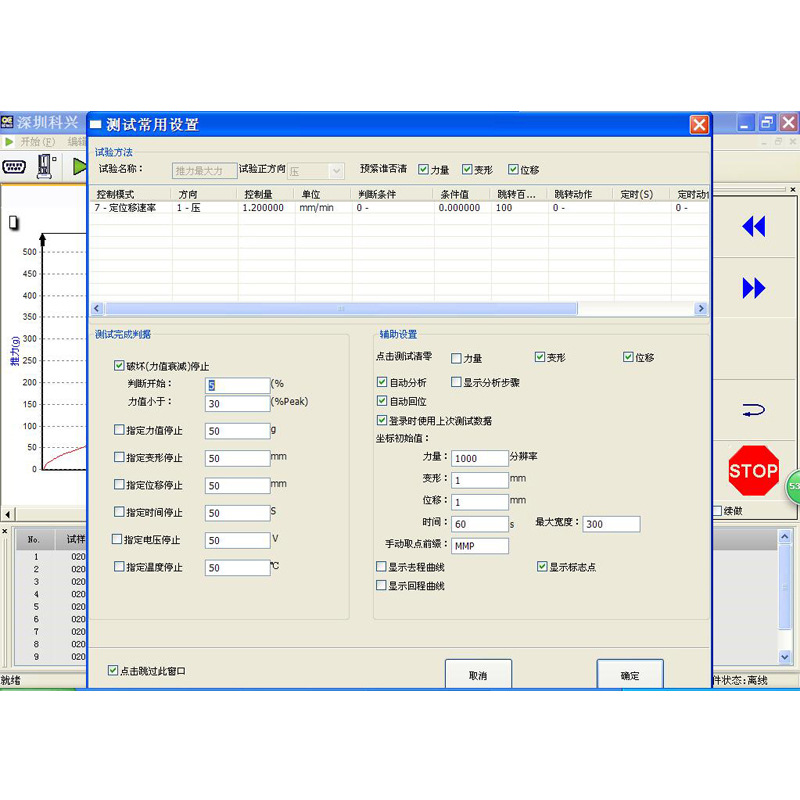This screenshot has width=800, height=800.
Task: Click scroll down arrow in main window list
Action: [785, 657]
